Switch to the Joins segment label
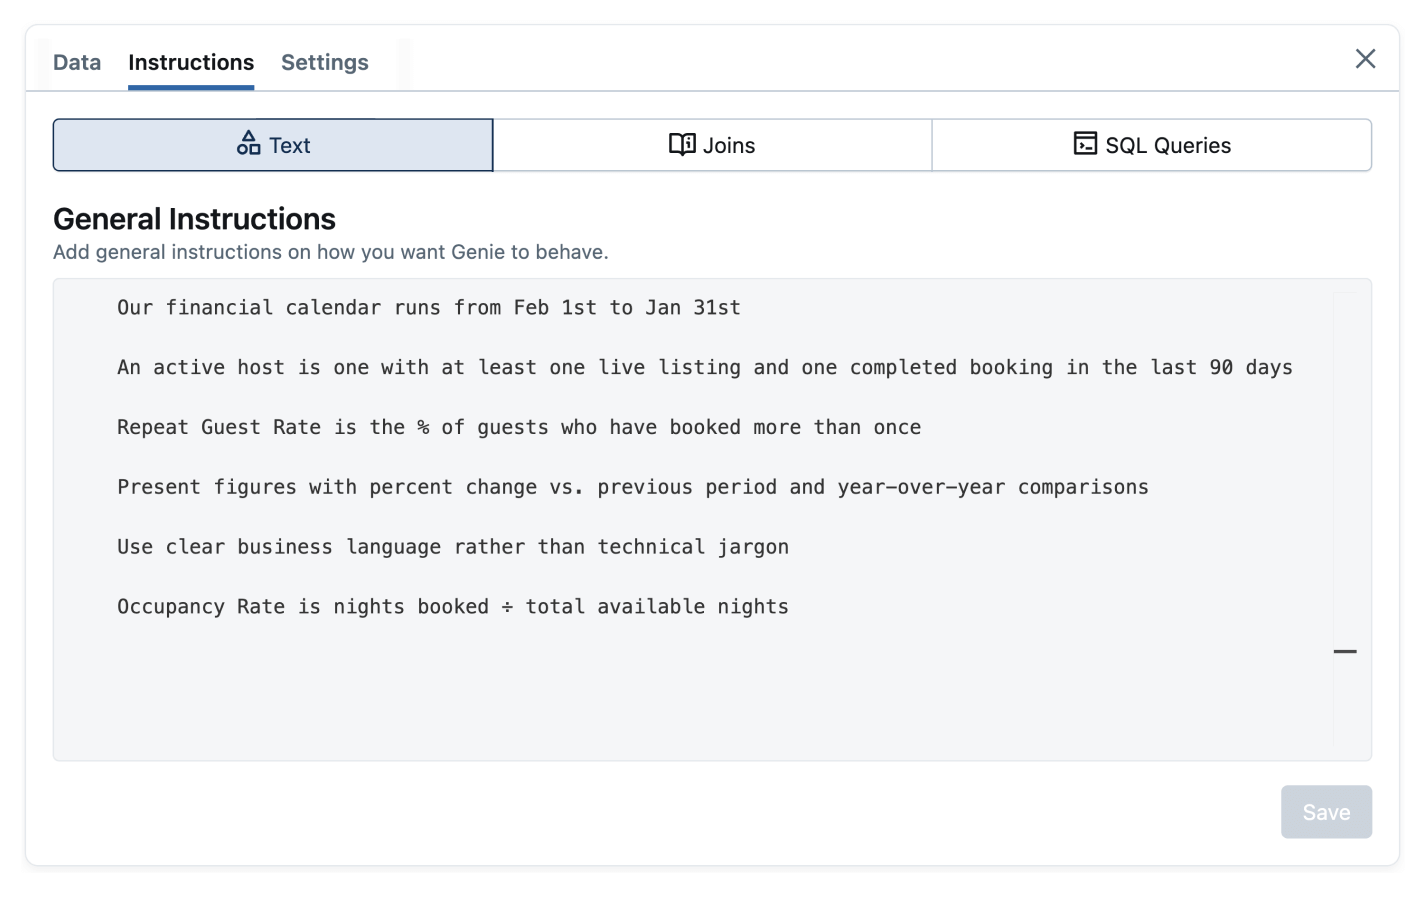 pos(729,146)
